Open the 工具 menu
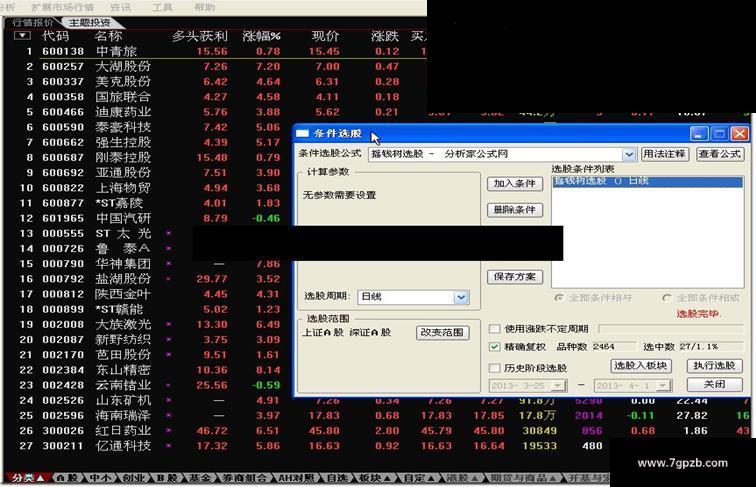Viewport: 756px width, 487px height. point(162,7)
